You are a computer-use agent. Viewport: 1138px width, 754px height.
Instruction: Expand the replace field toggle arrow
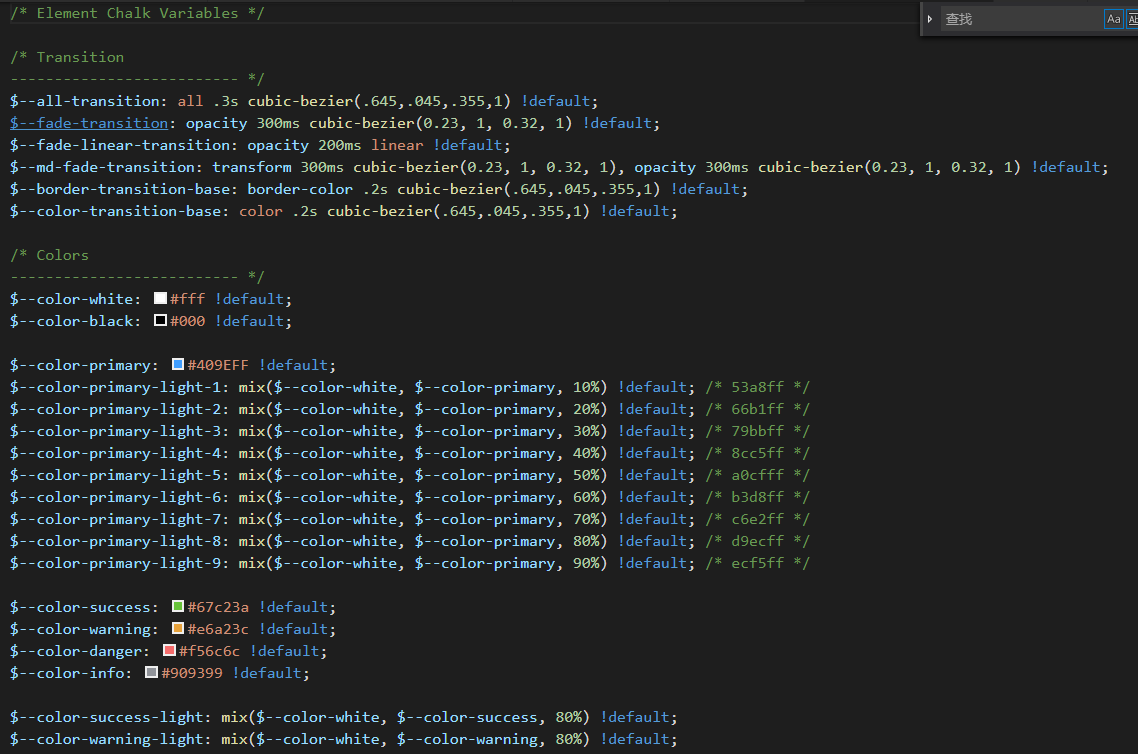pyautogui.click(x=930, y=19)
